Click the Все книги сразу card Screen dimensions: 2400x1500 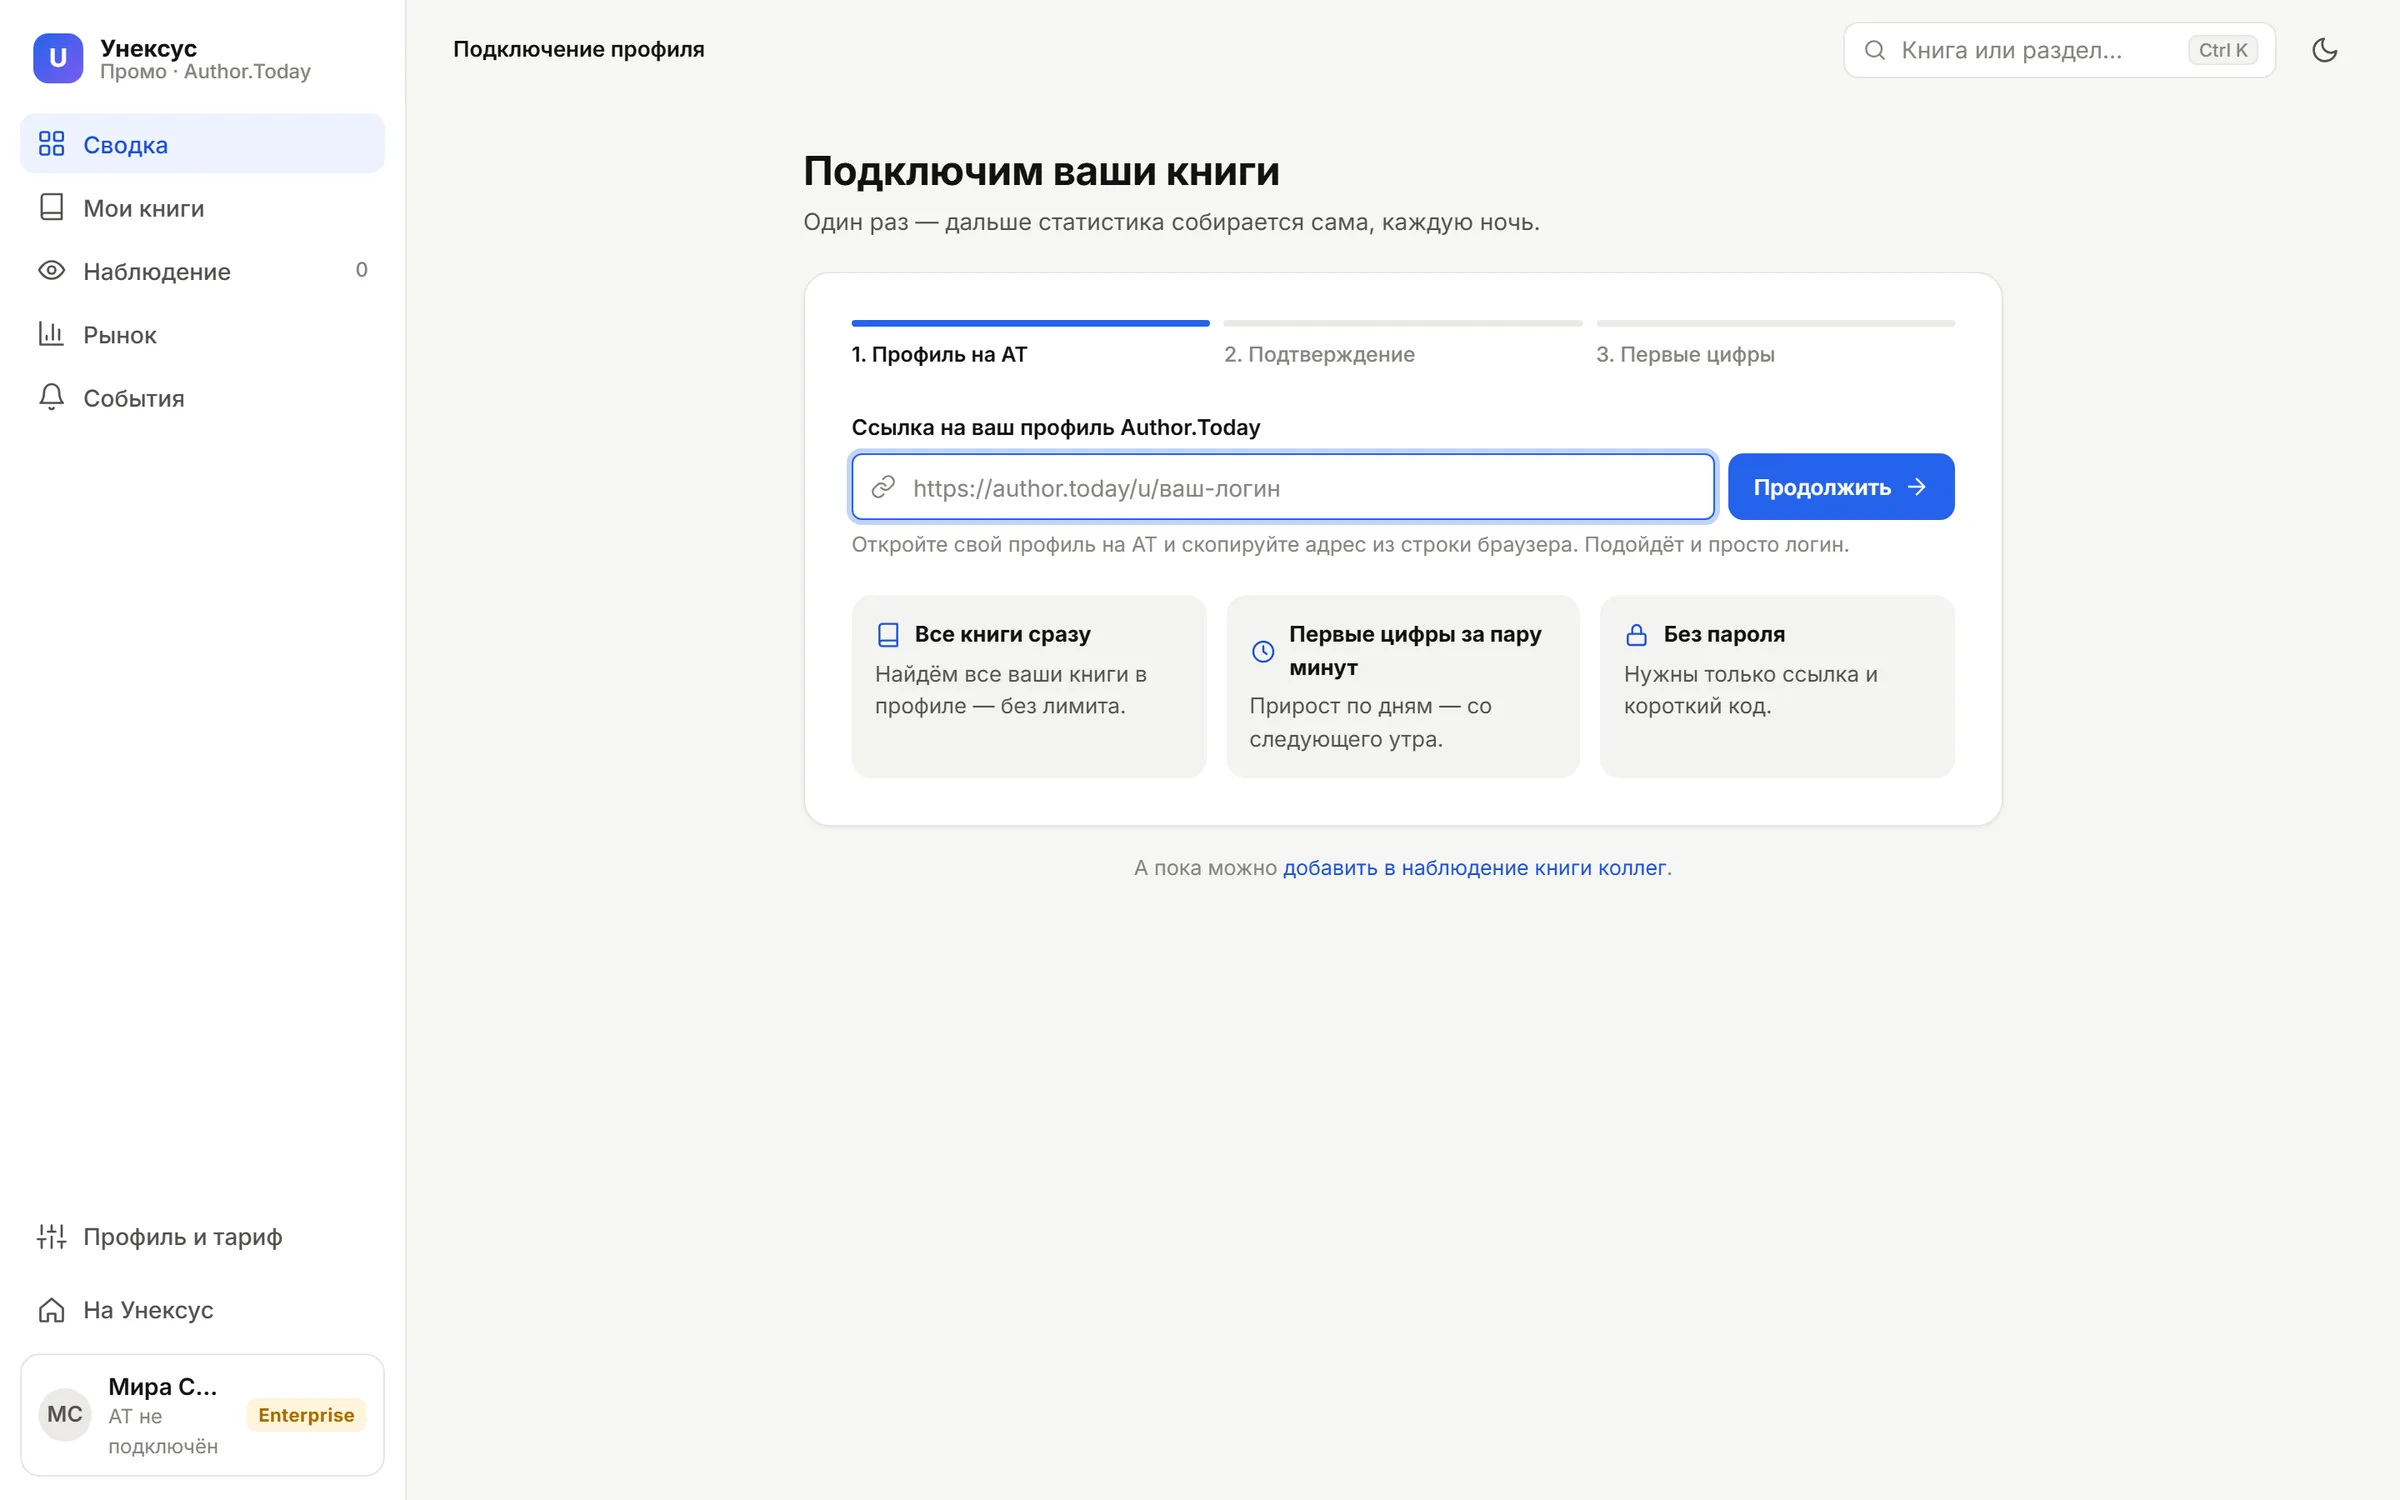click(1028, 686)
